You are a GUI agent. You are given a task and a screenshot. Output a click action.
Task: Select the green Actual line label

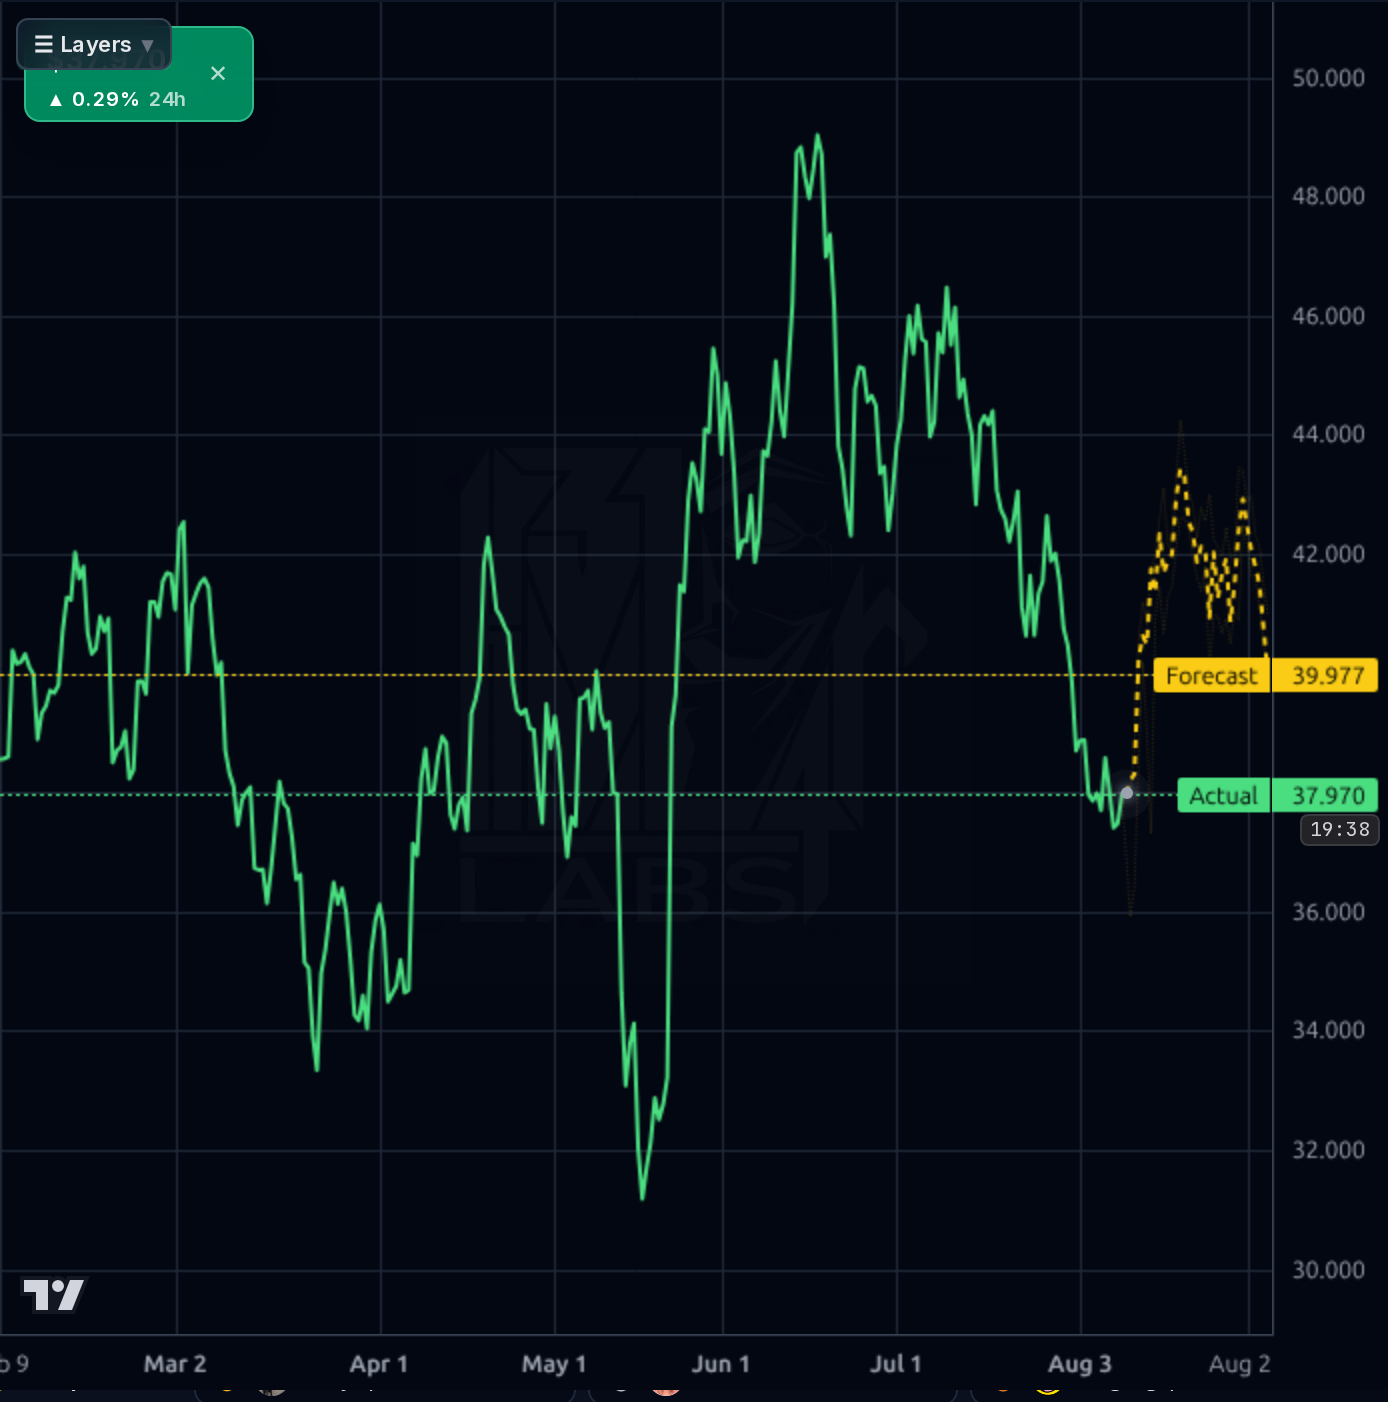[x=1224, y=796]
